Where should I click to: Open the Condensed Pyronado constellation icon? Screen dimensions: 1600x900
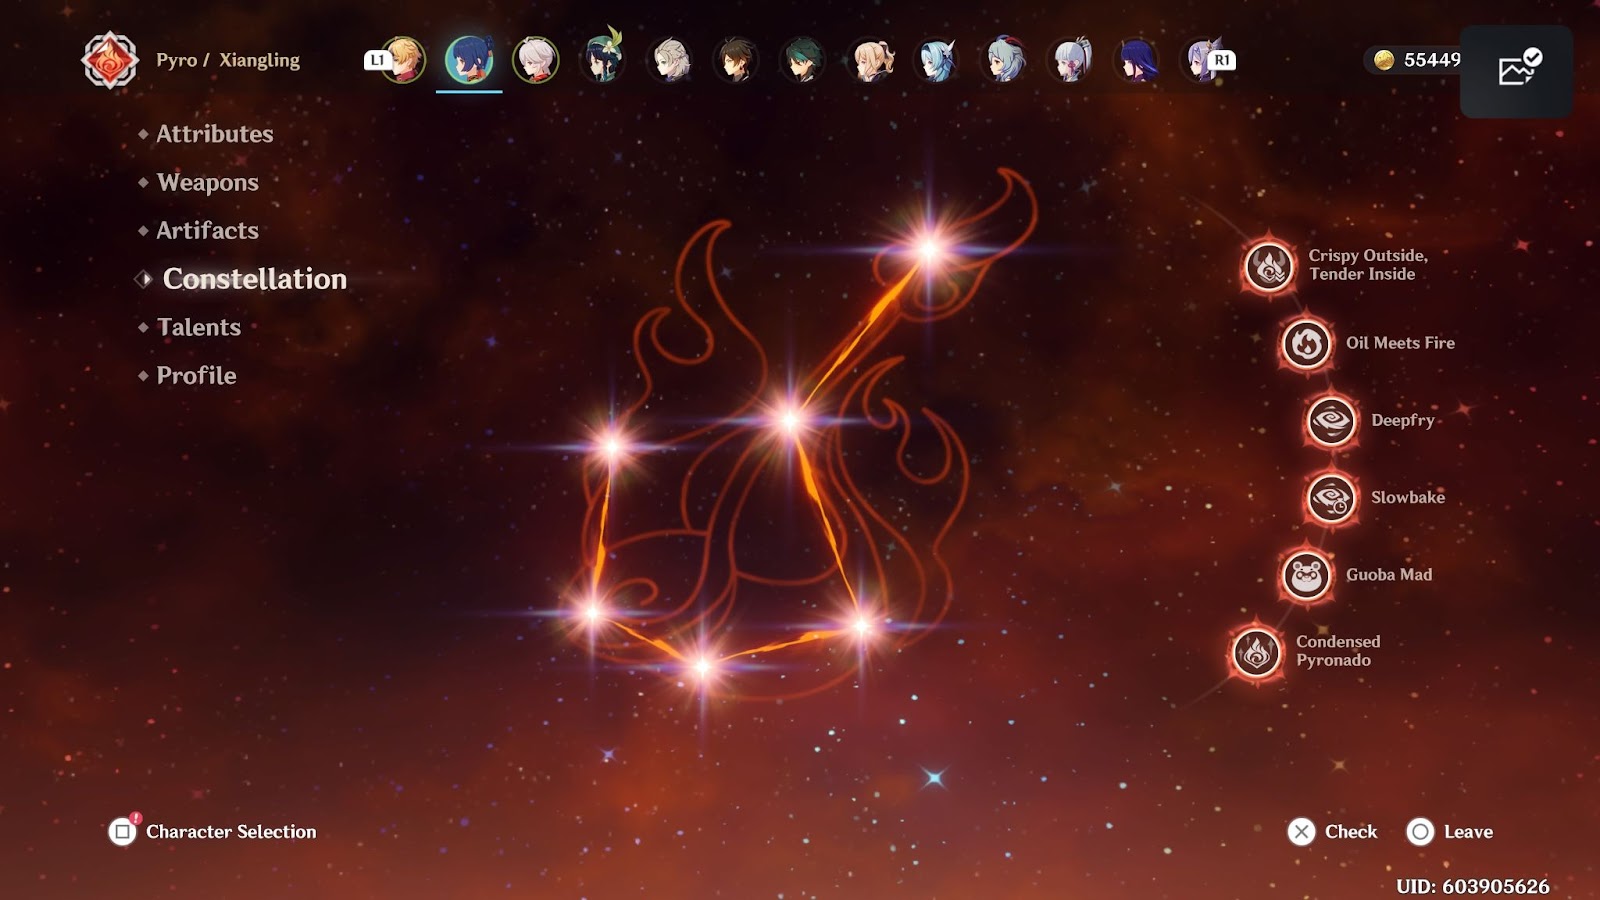tap(1257, 652)
